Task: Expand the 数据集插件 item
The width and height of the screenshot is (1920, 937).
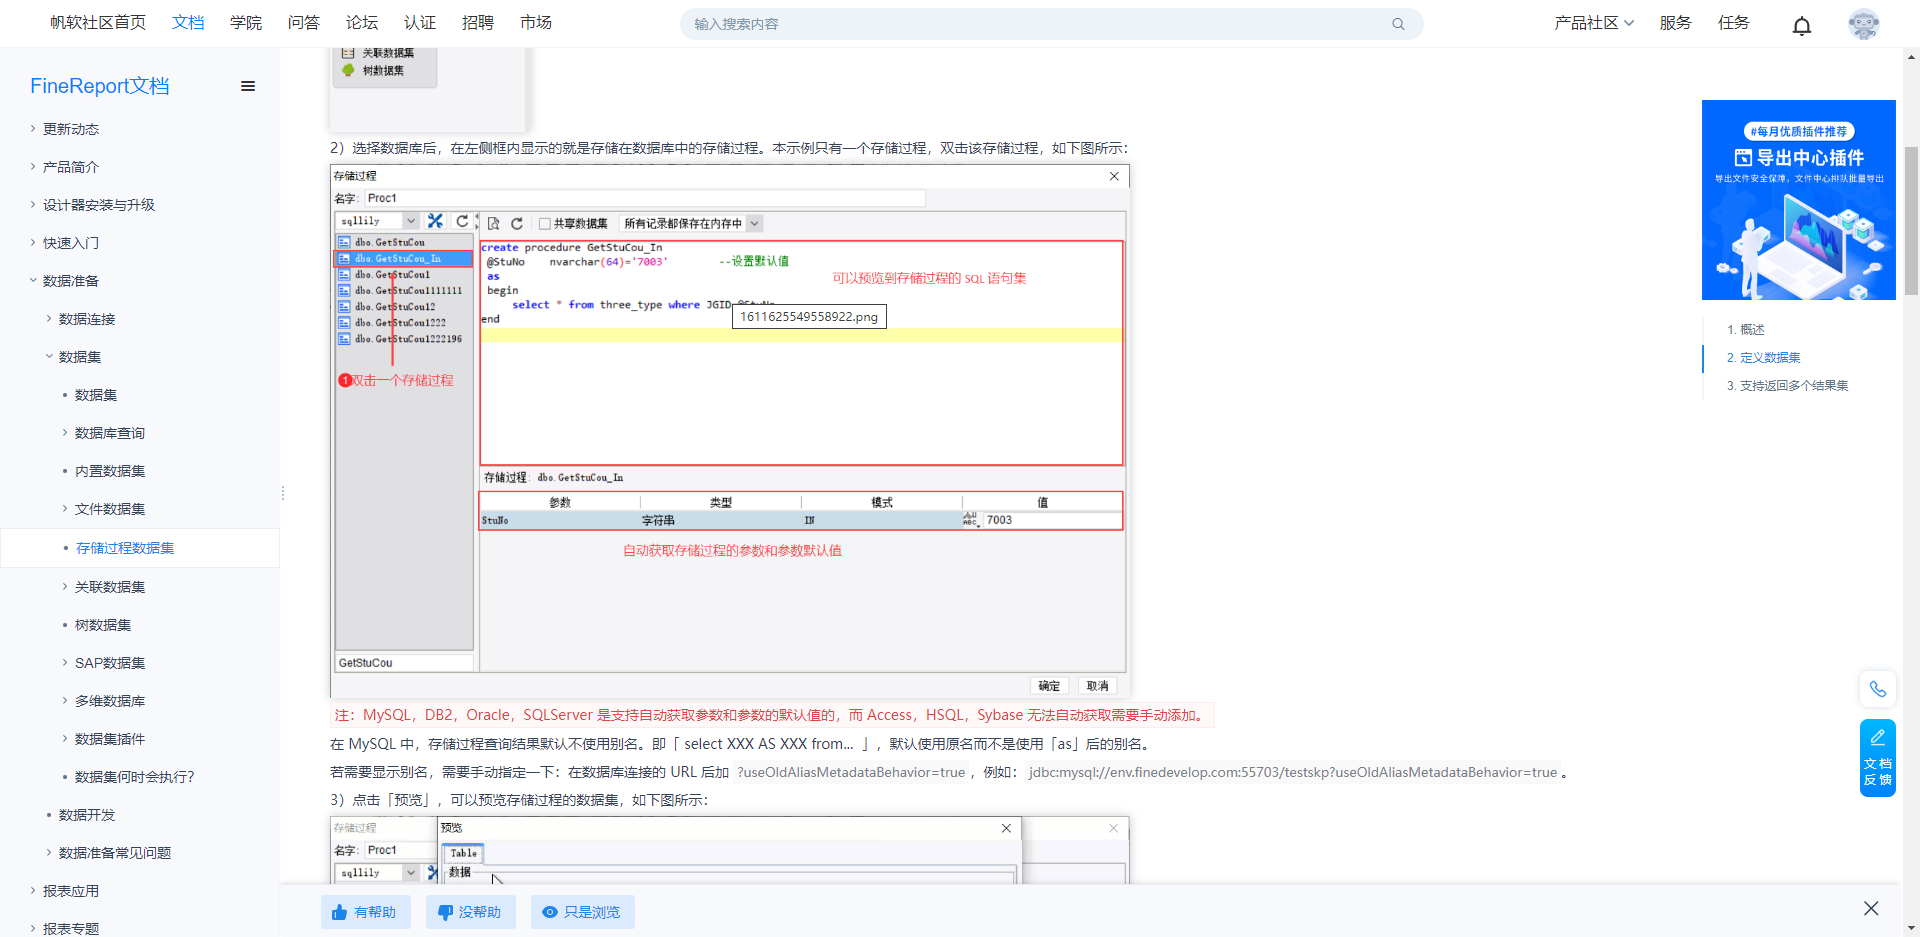Action: pos(110,739)
